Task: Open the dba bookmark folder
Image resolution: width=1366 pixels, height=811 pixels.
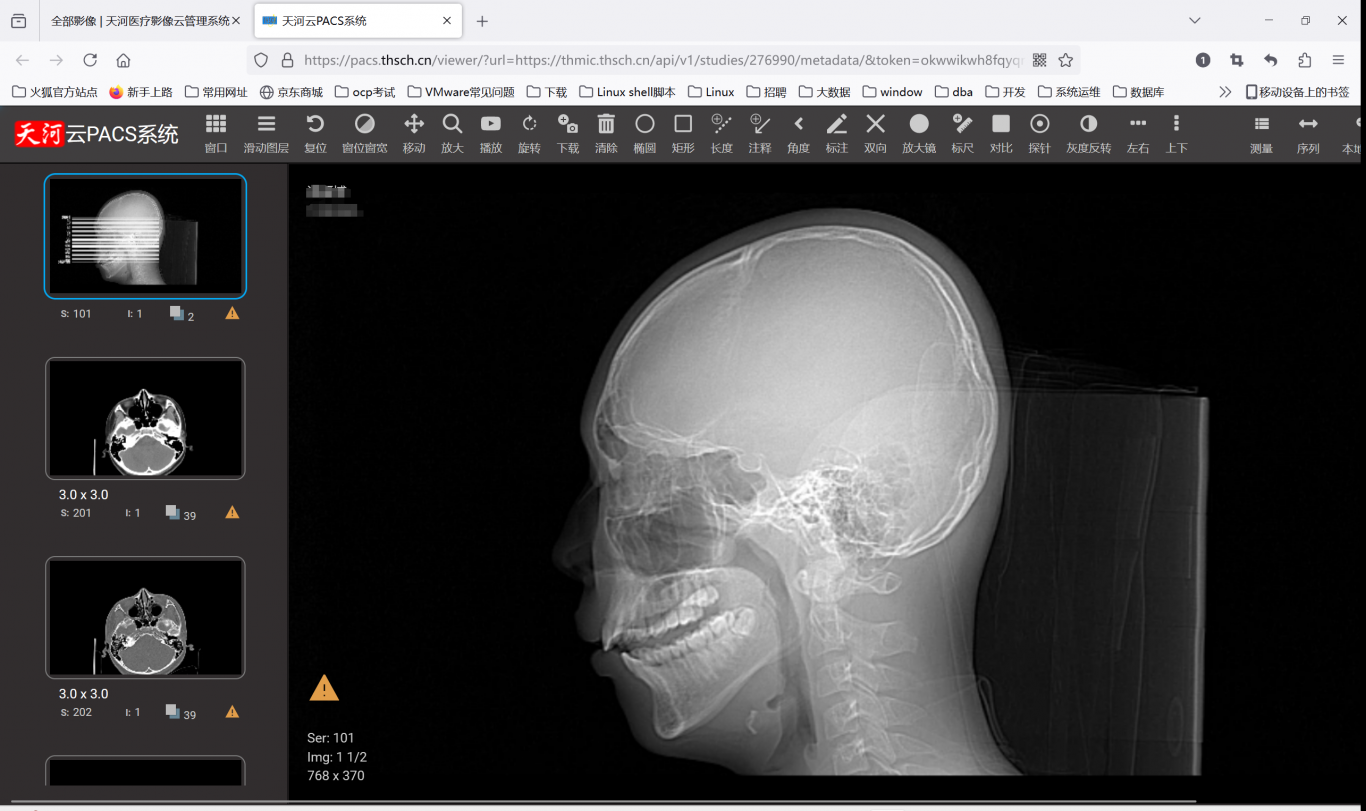Action: point(954,92)
